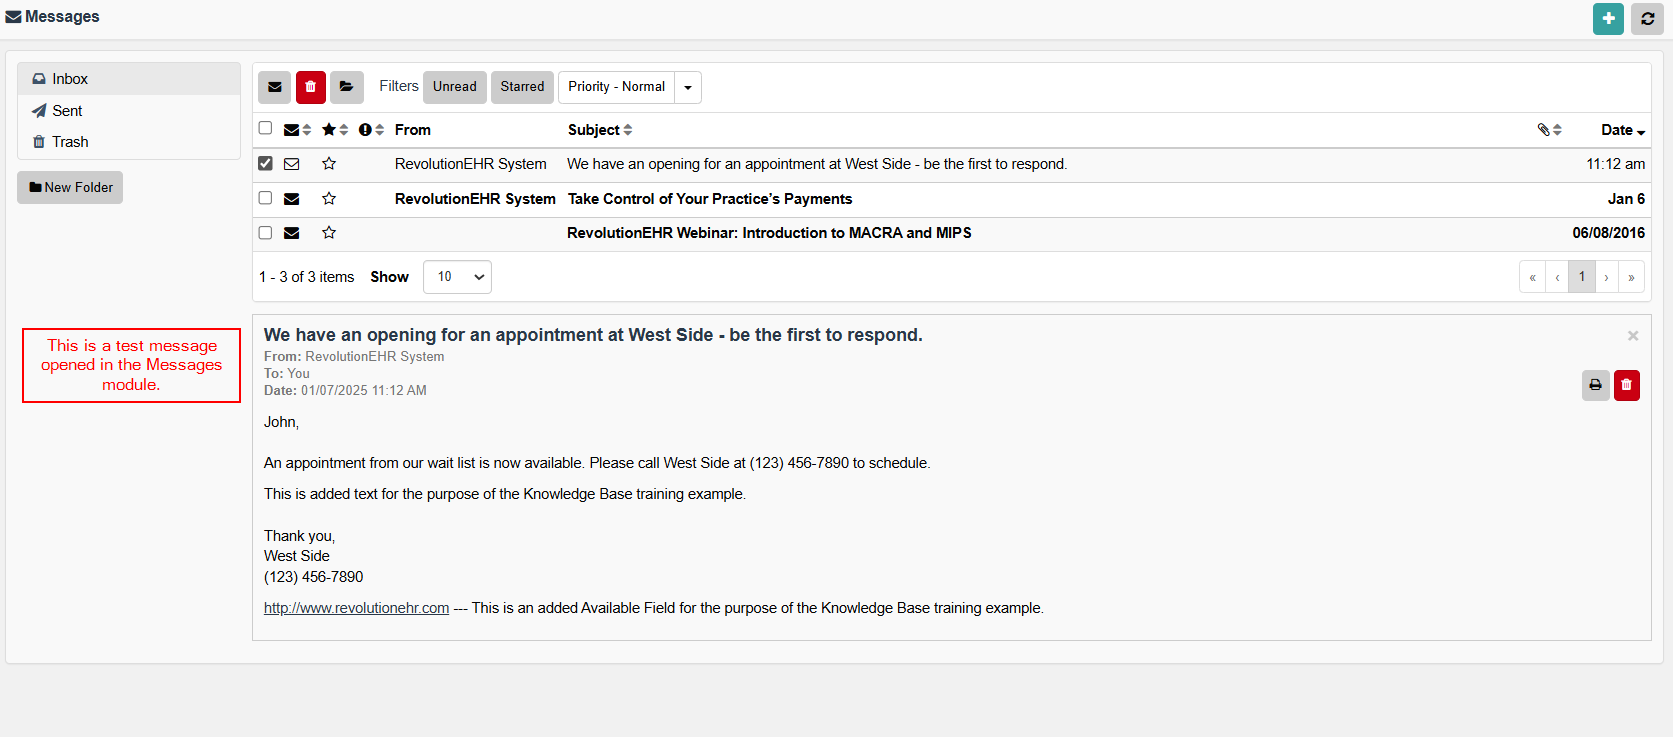Delete the opened message with red trash icon
The width and height of the screenshot is (1673, 737).
(x=1627, y=385)
